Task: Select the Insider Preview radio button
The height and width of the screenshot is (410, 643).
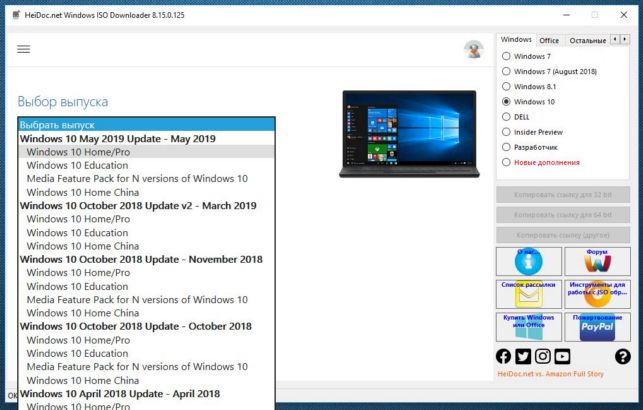Action: coord(506,132)
